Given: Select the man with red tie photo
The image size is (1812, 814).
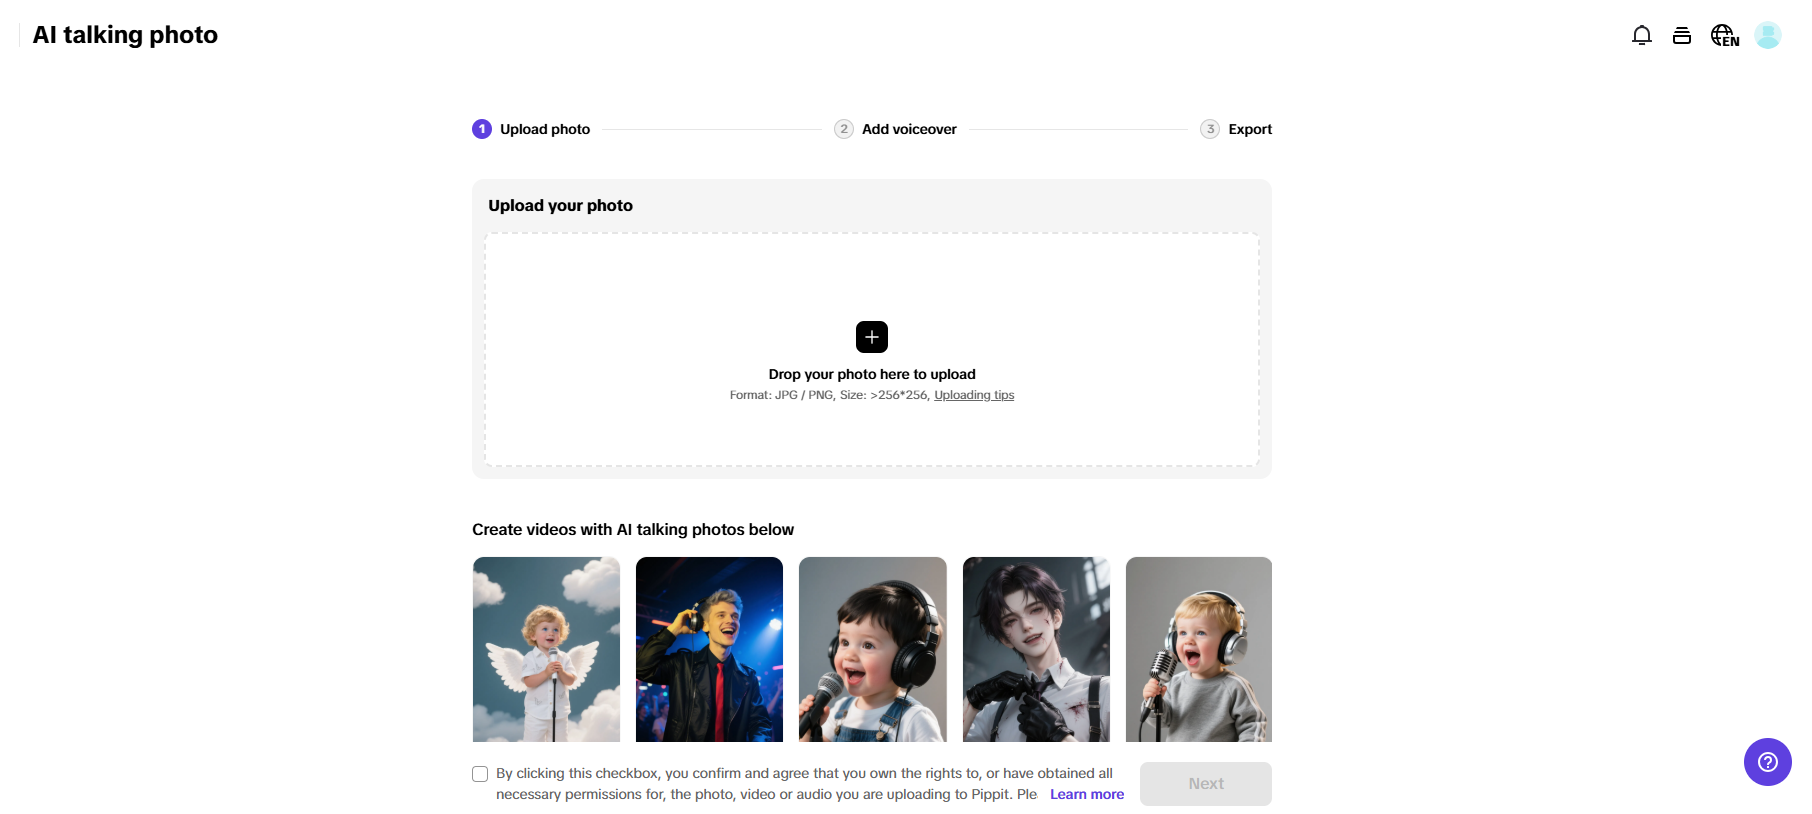Looking at the screenshot, I should [x=709, y=649].
